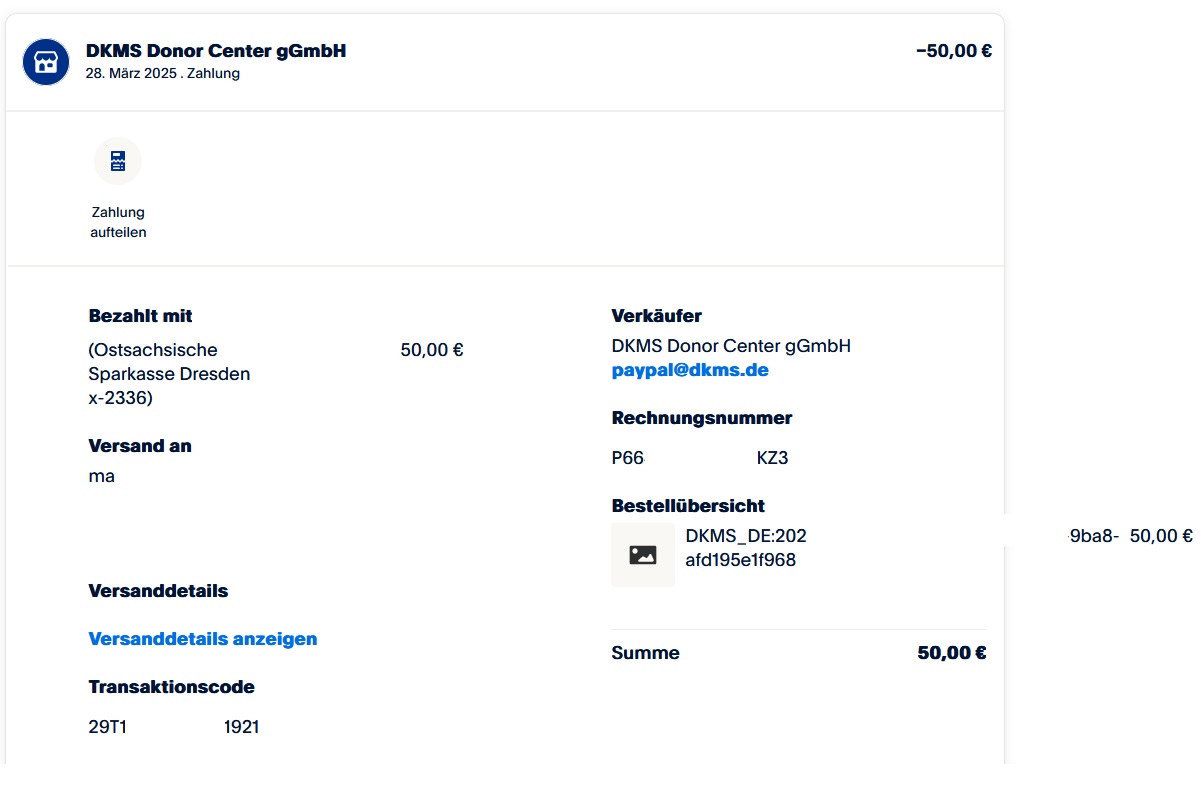Click the DKMS_DE order item description
This screenshot has height=792, width=1201.
tap(745, 547)
